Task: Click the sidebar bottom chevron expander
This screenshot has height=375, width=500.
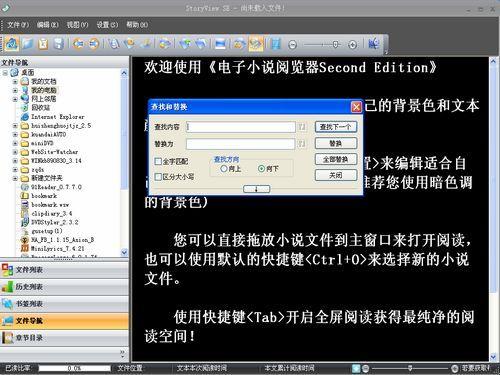Action: (122, 353)
